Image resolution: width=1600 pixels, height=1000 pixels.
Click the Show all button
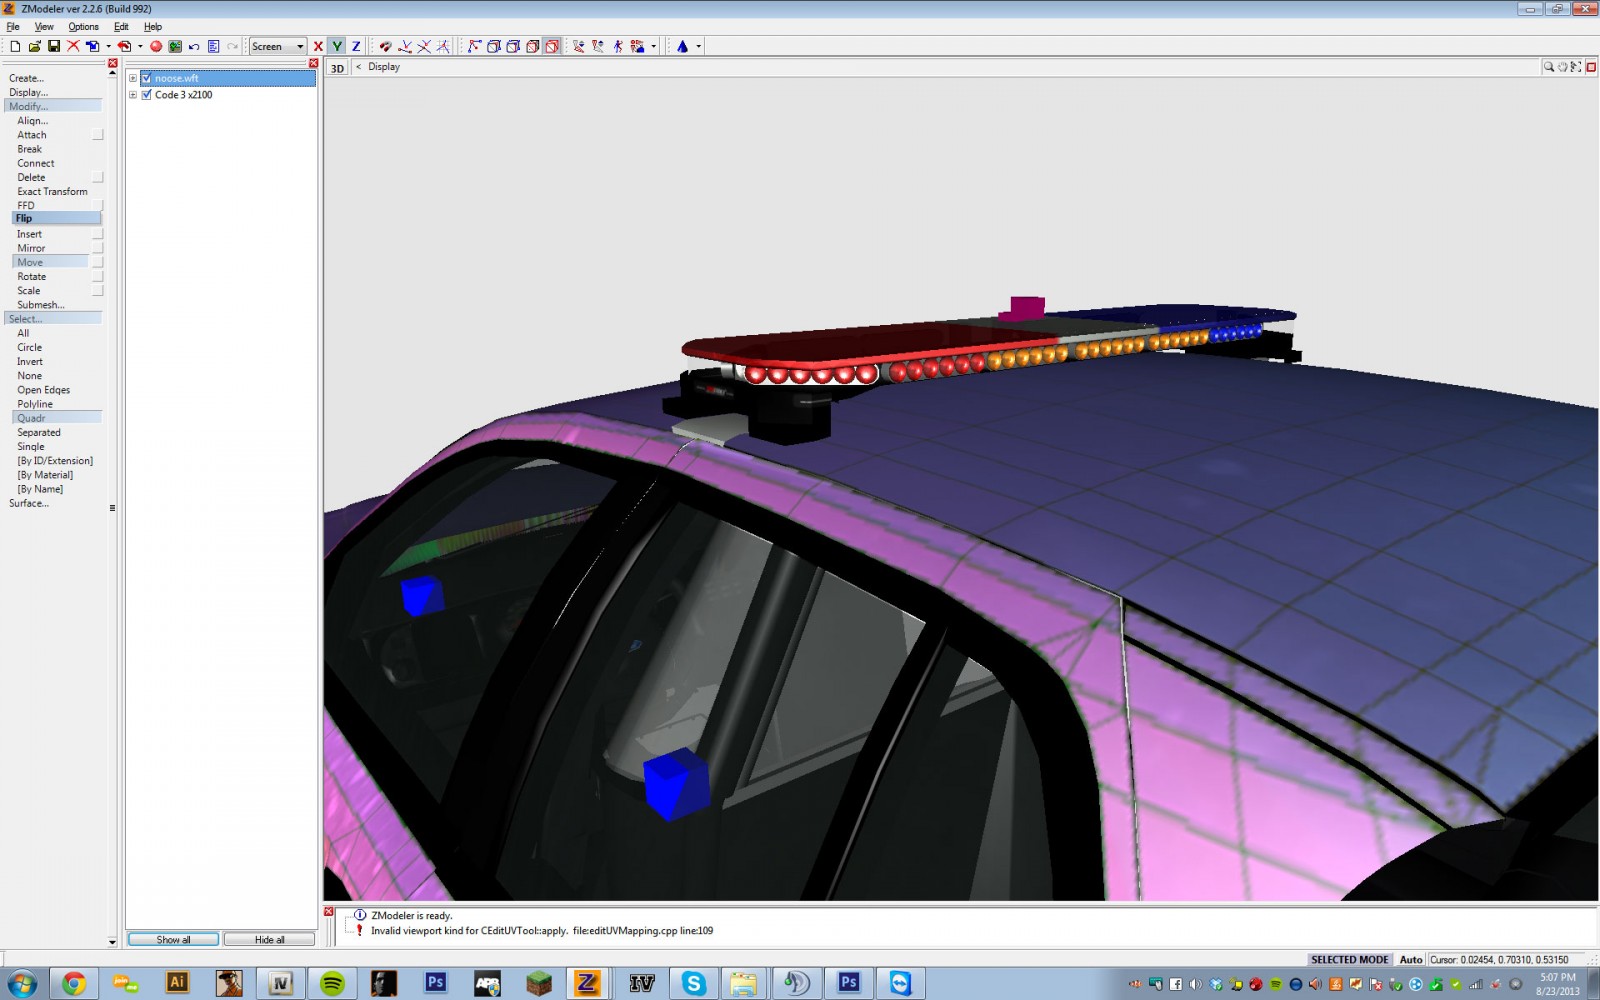tap(173, 939)
